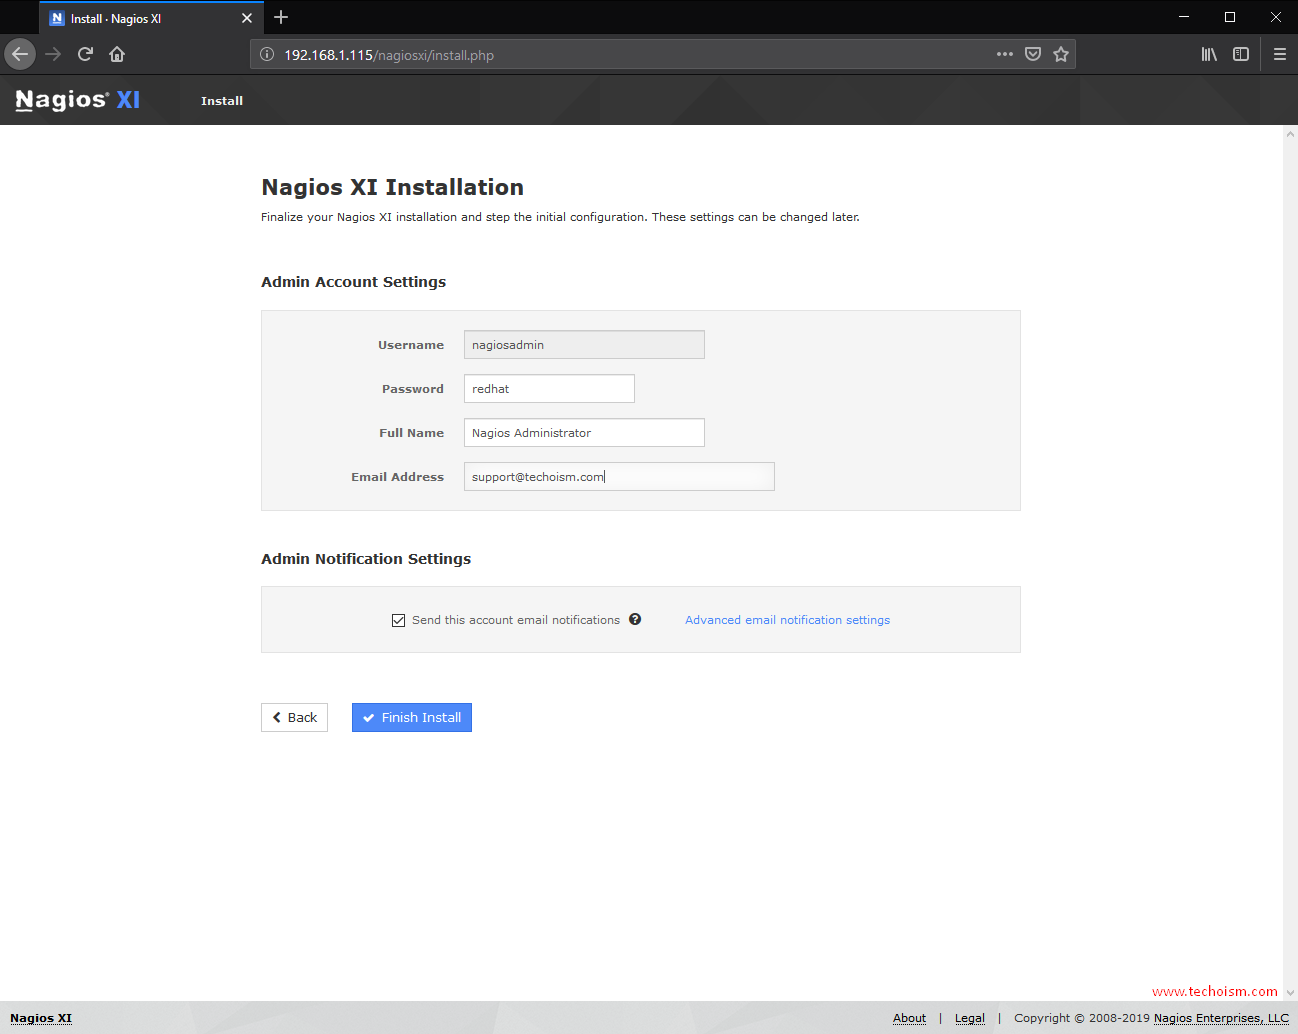Click the Back button
Viewport: 1298px width, 1034px height.
pos(294,717)
